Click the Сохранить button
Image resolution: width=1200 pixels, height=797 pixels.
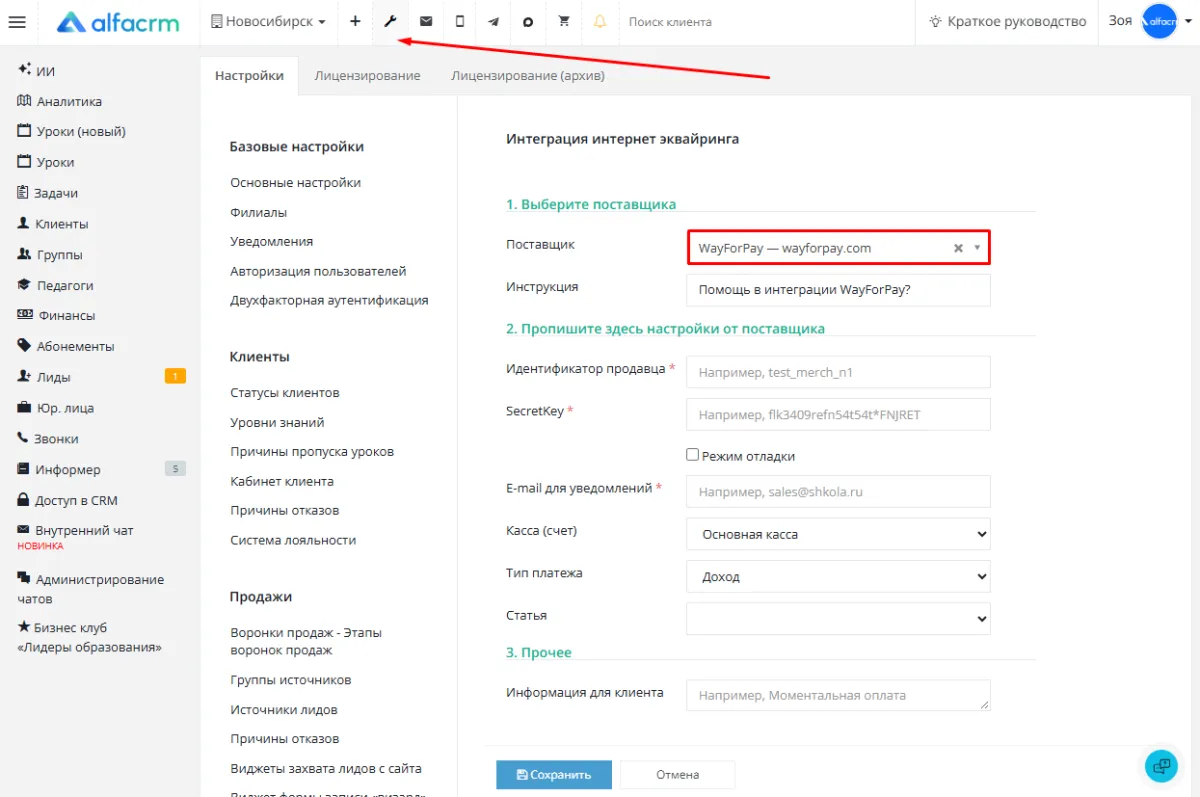[x=554, y=774]
